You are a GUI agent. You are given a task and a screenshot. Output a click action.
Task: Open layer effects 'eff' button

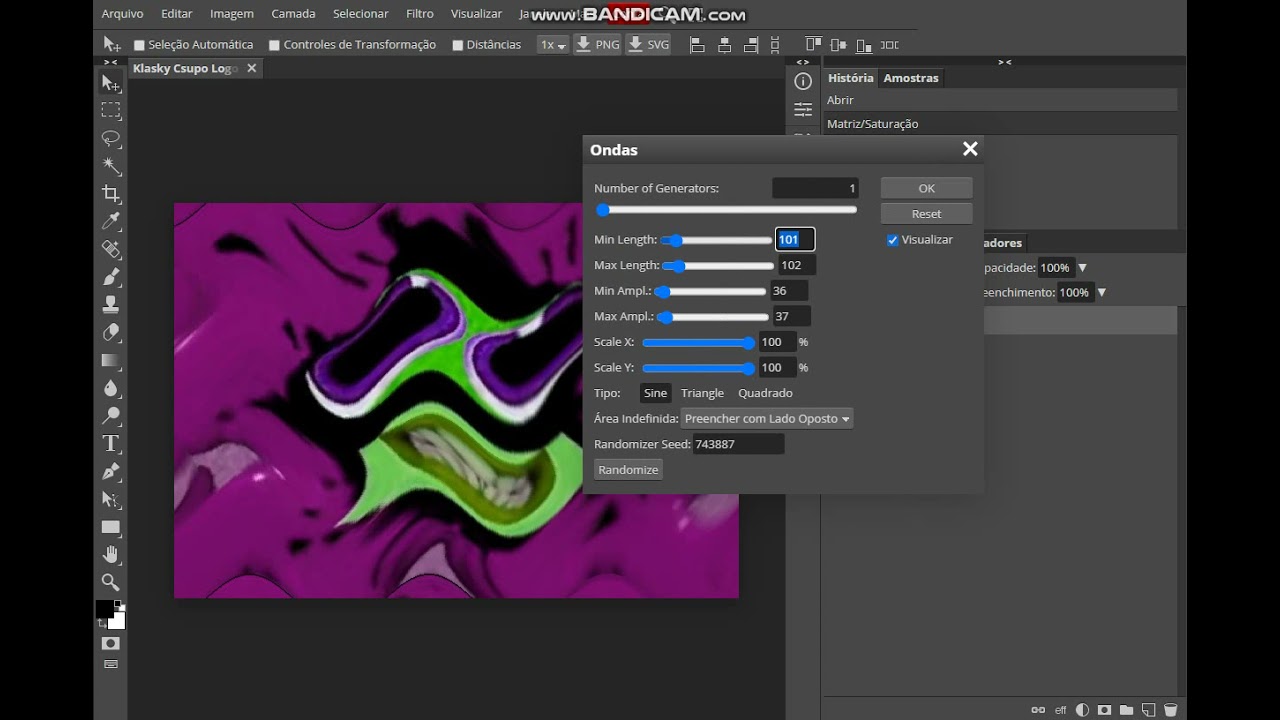coord(1061,710)
